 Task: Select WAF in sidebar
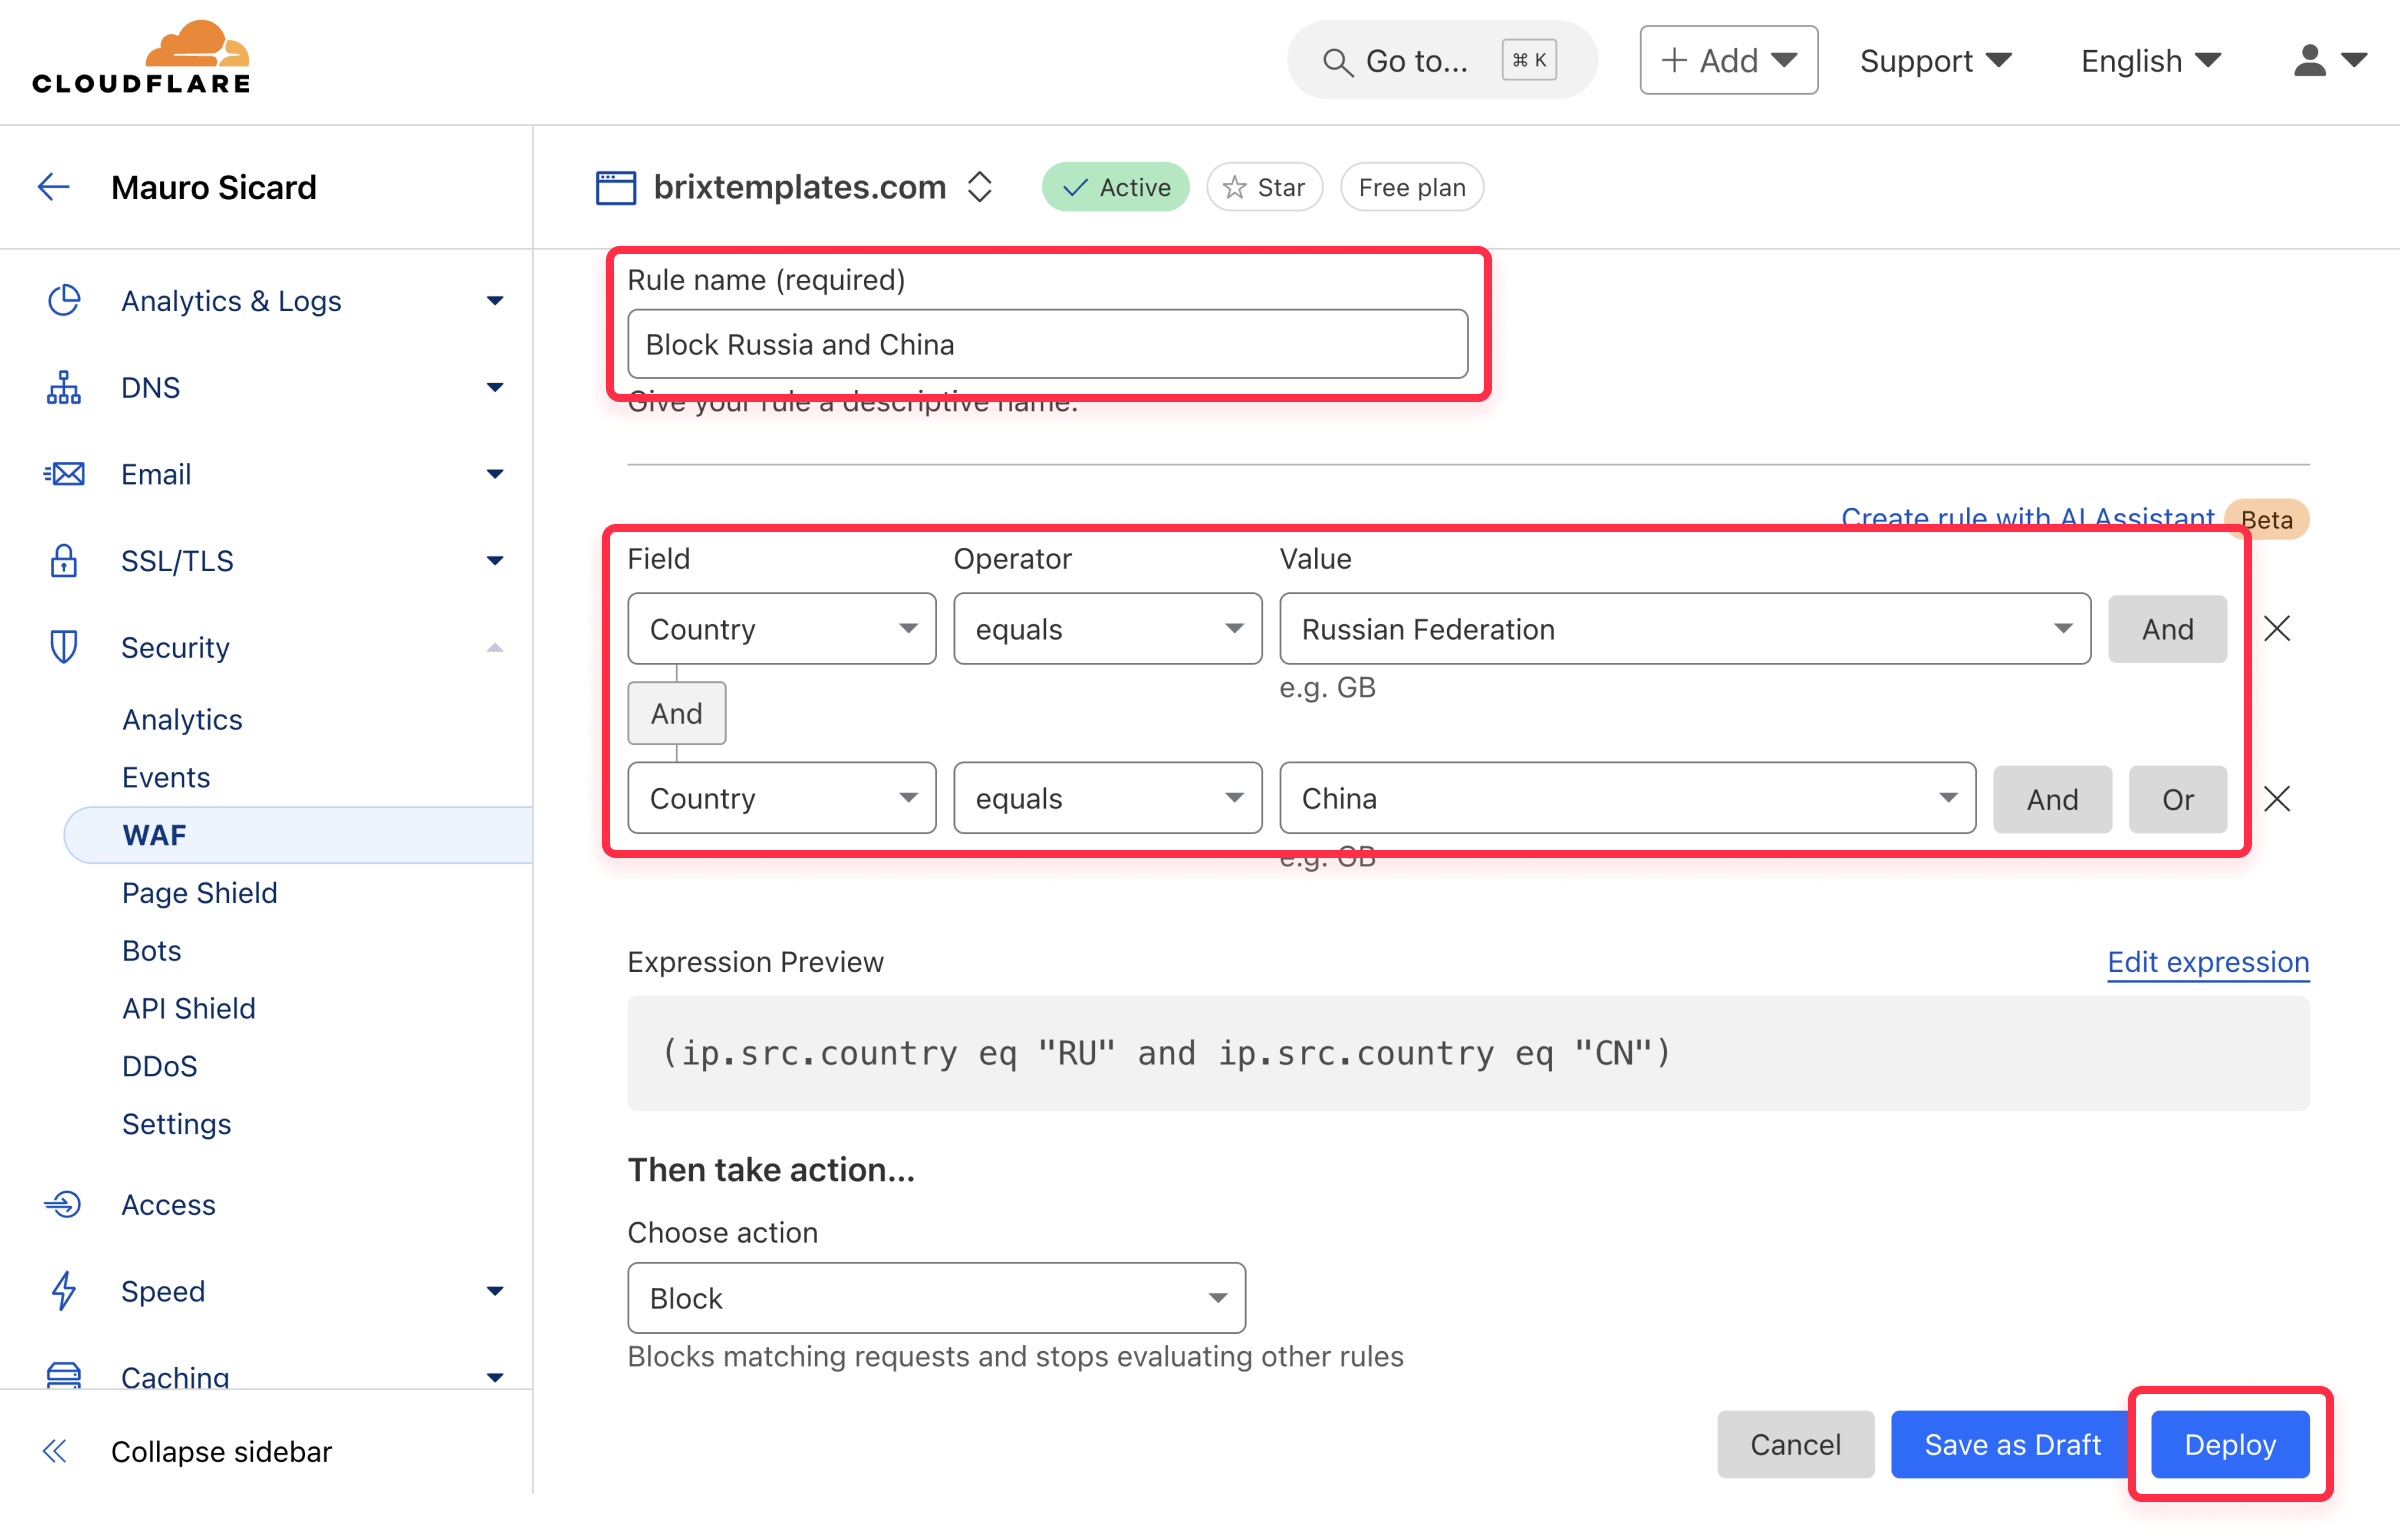[298, 835]
